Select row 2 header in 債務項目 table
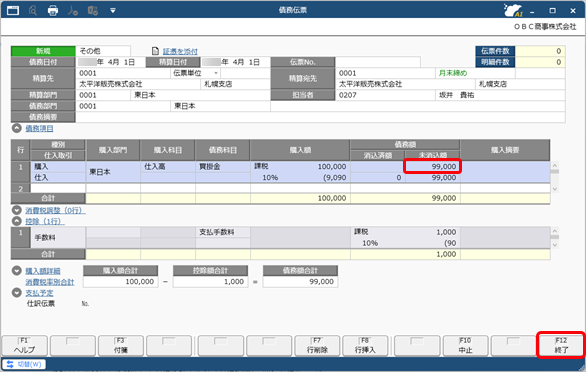 [21, 188]
